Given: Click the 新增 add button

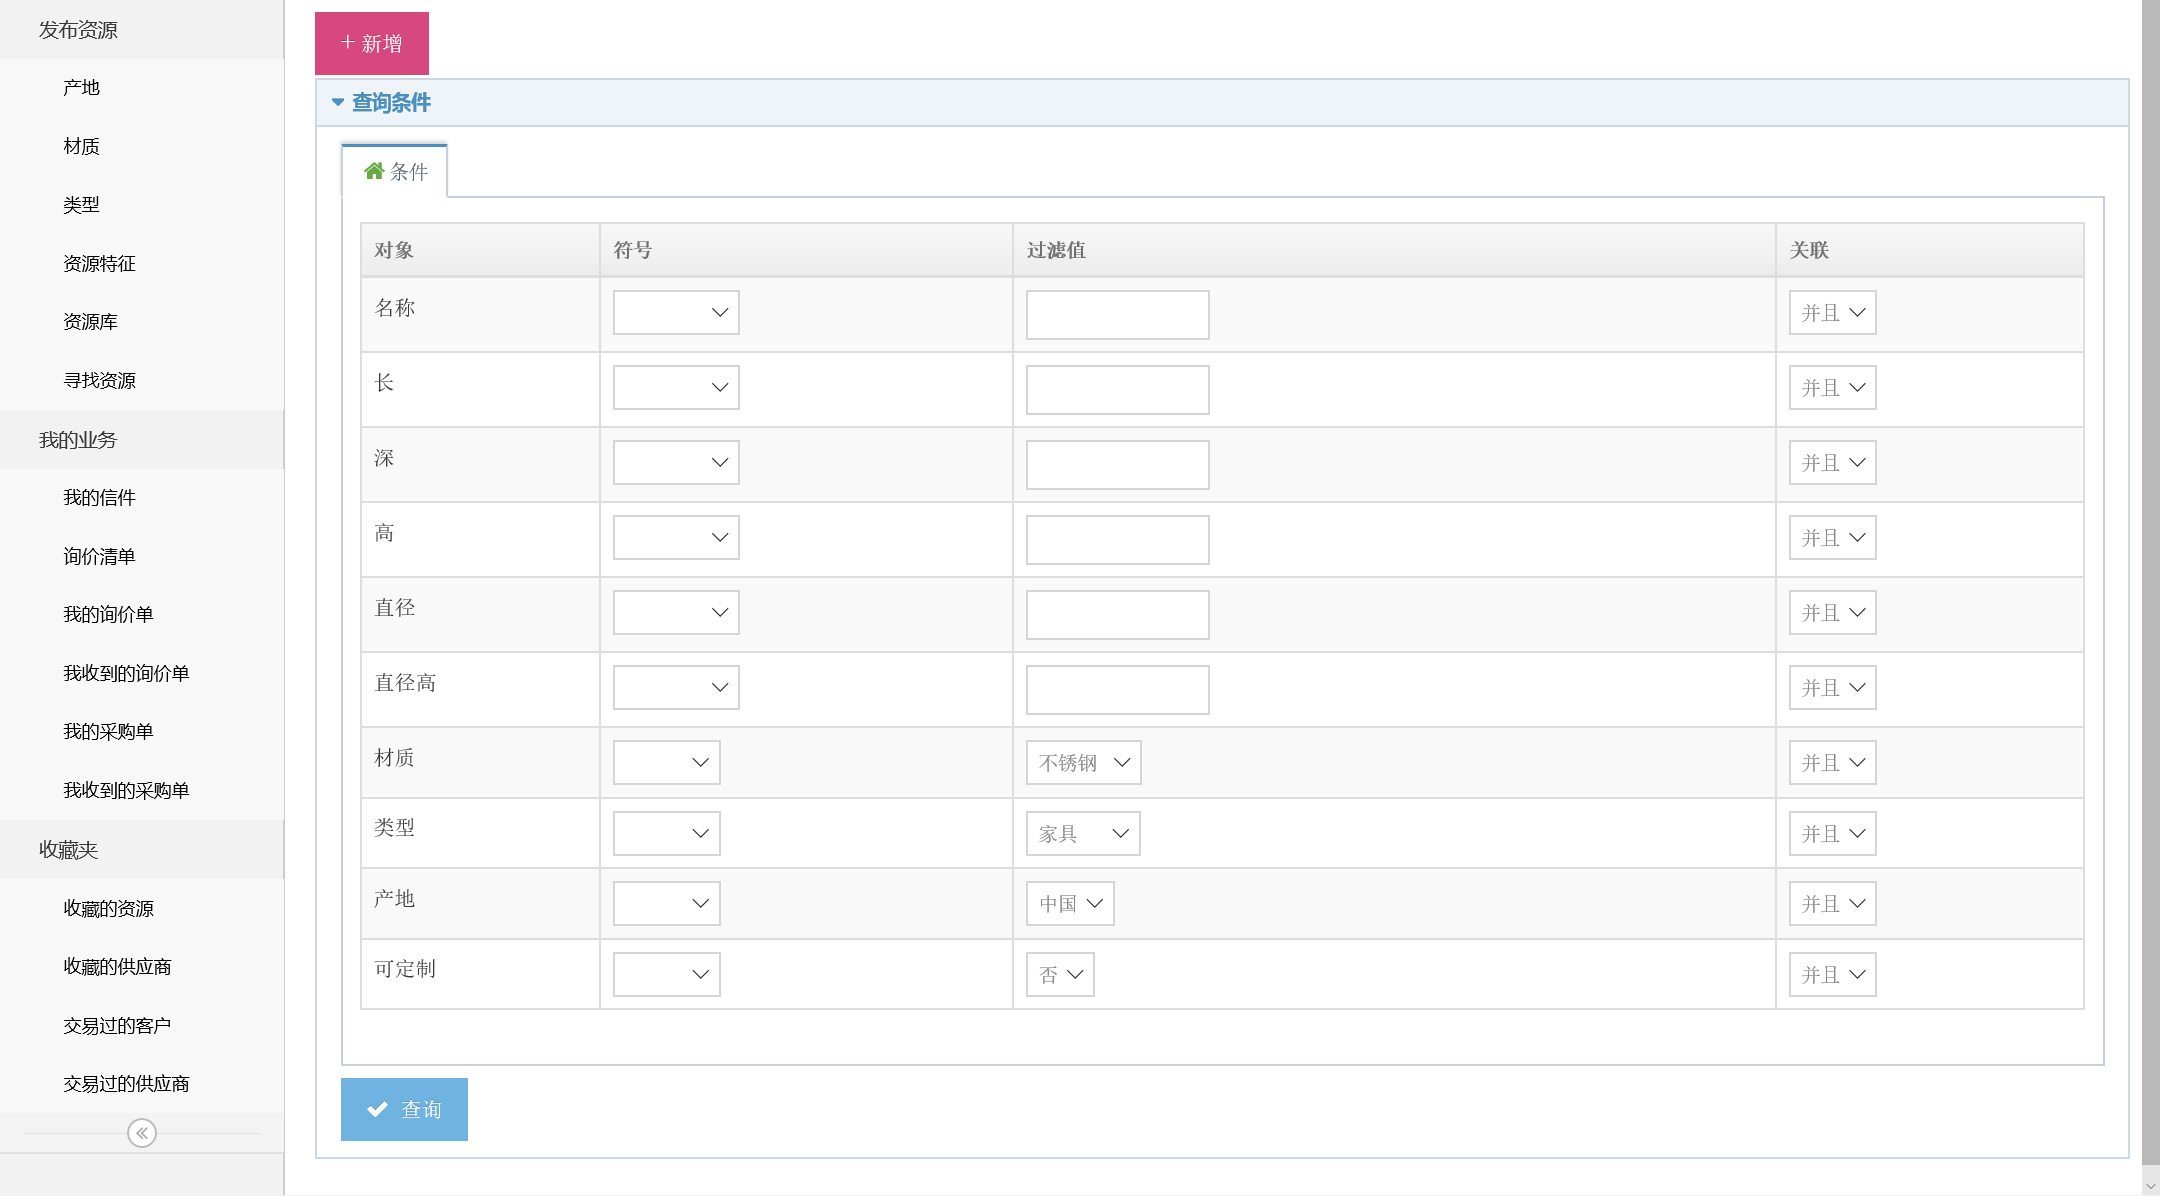Looking at the screenshot, I should click(x=372, y=43).
